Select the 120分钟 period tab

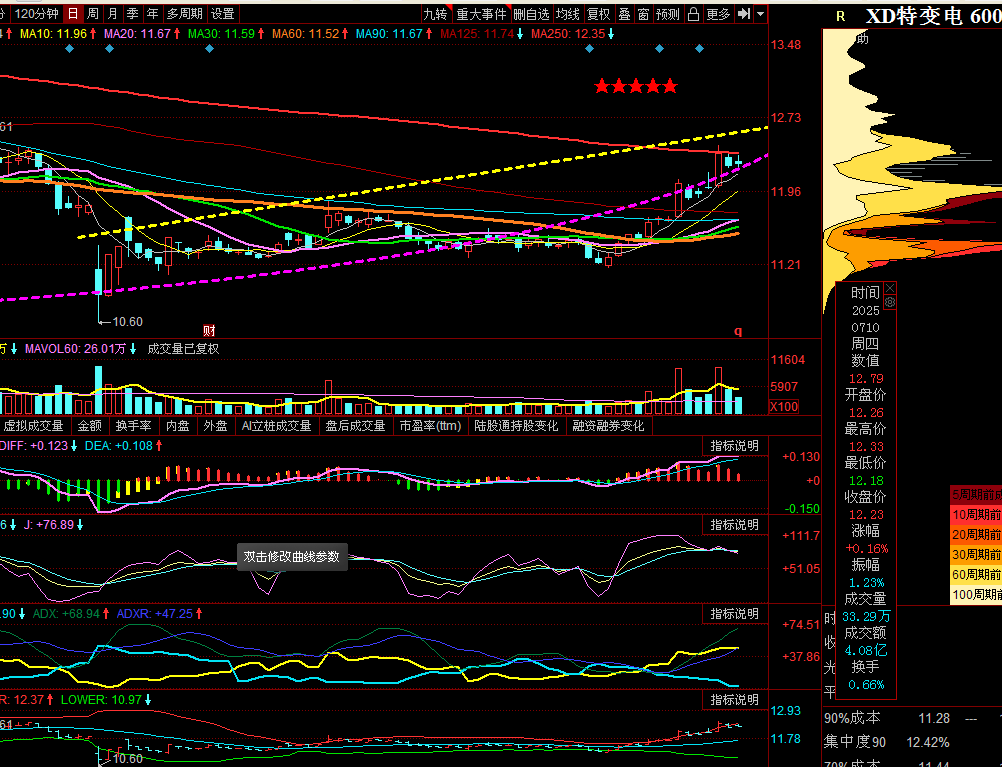point(36,13)
